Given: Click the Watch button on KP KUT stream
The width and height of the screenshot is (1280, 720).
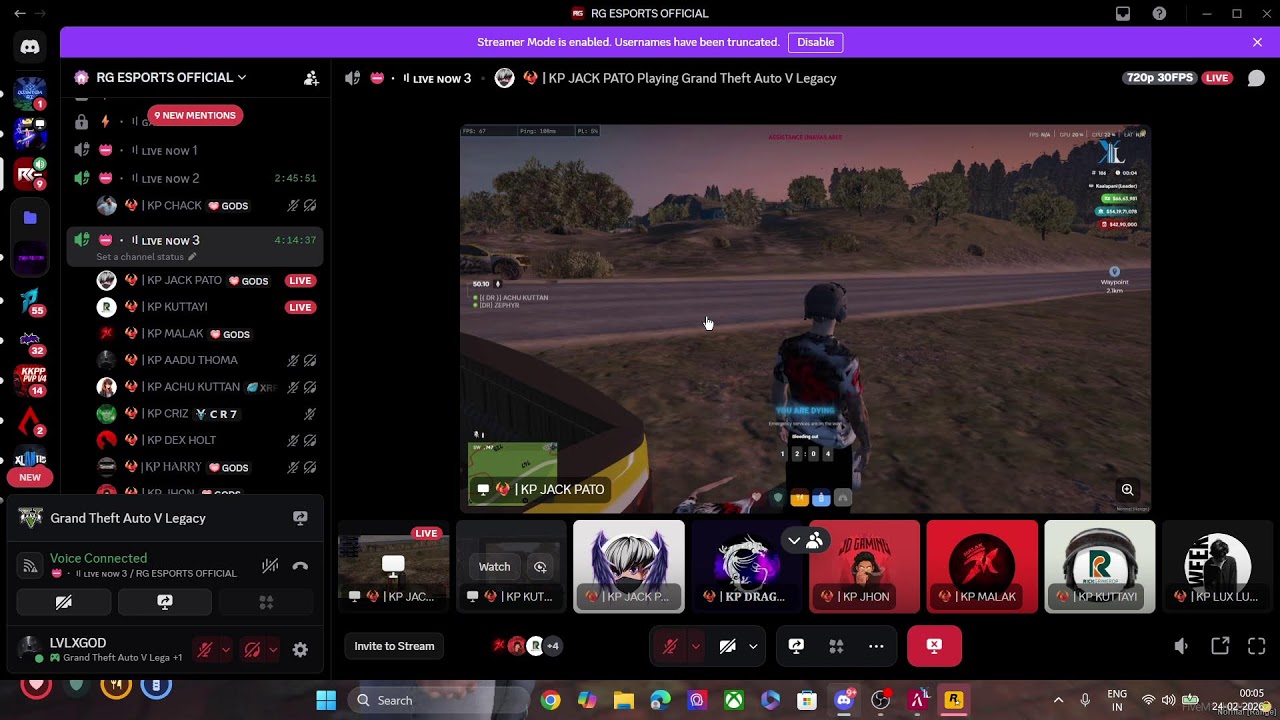Looking at the screenshot, I should click(x=494, y=567).
